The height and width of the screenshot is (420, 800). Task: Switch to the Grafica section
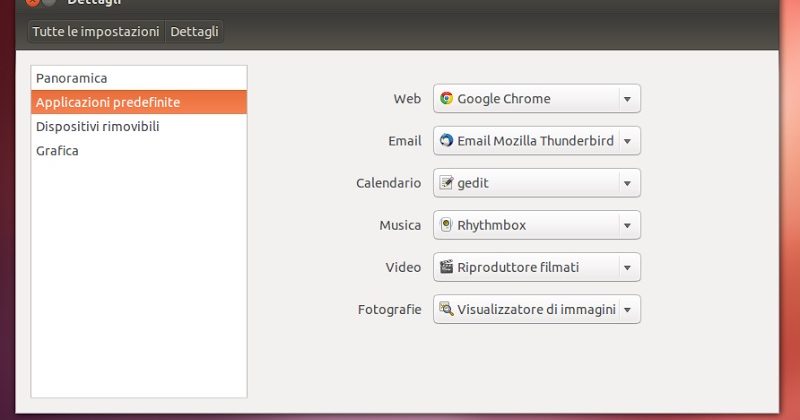coord(139,151)
